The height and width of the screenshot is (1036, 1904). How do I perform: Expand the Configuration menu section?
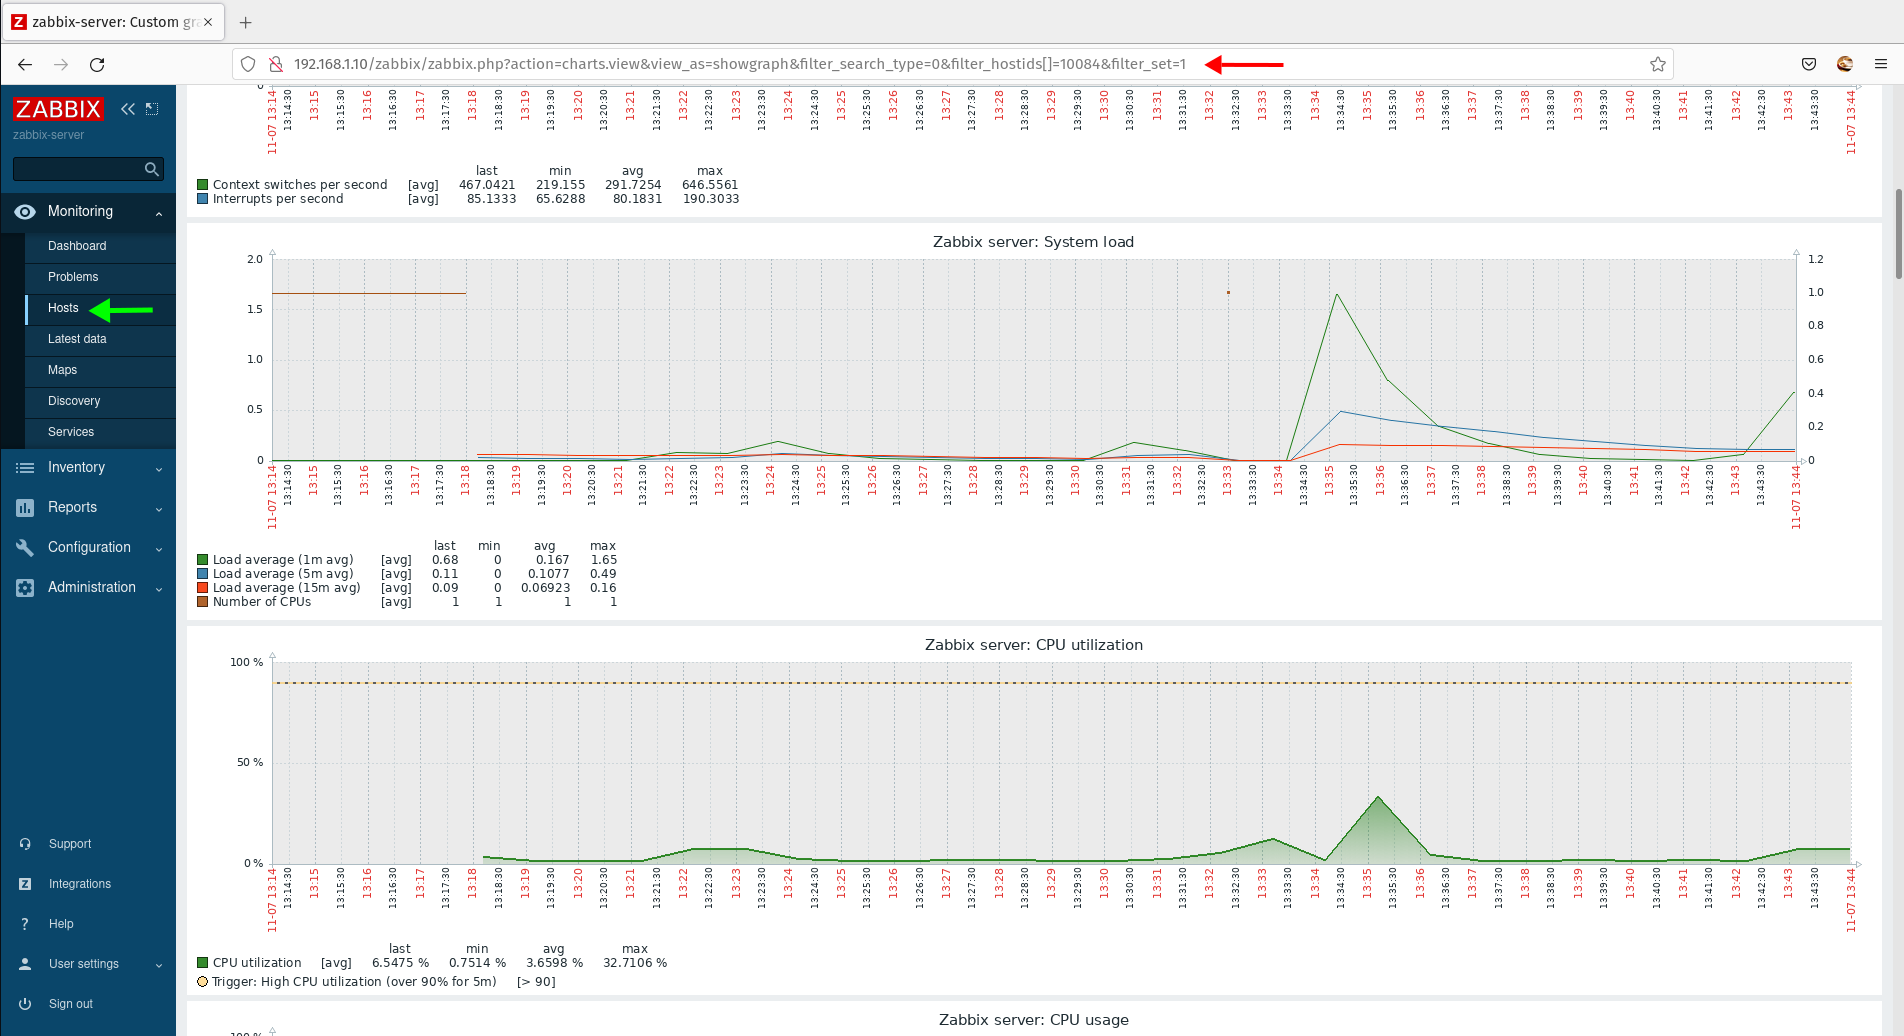[x=159, y=549]
